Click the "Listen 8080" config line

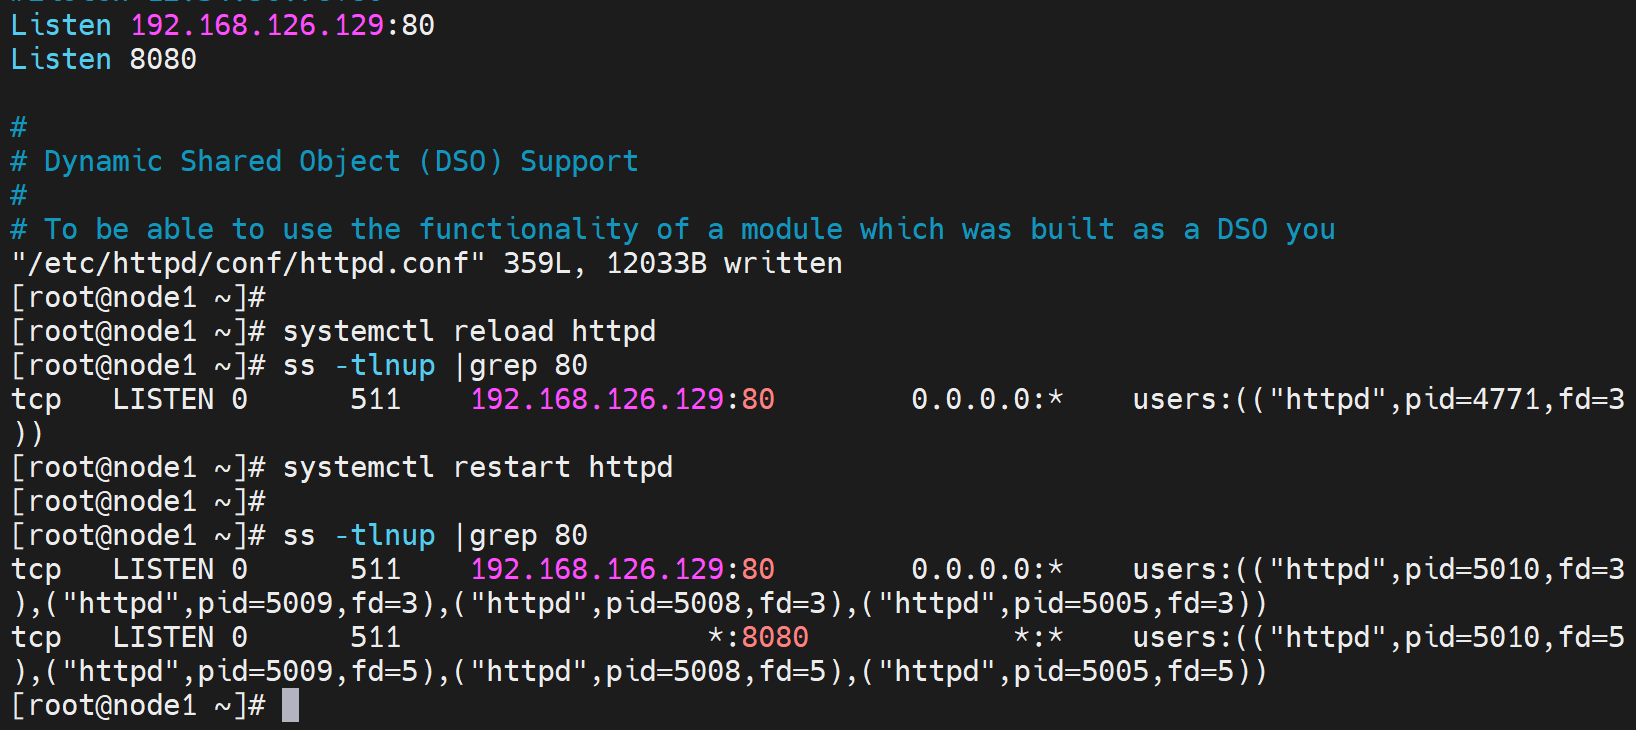(104, 59)
